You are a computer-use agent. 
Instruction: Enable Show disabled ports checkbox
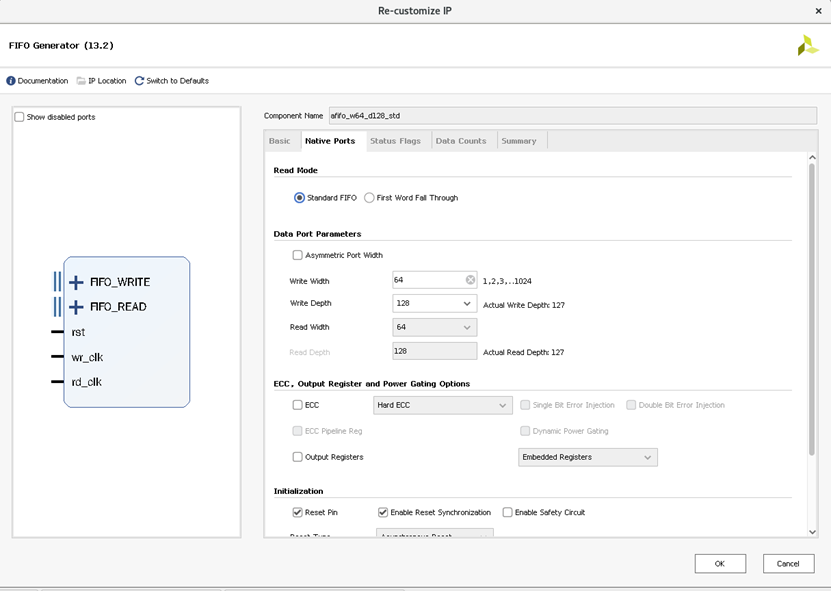[x=20, y=117]
